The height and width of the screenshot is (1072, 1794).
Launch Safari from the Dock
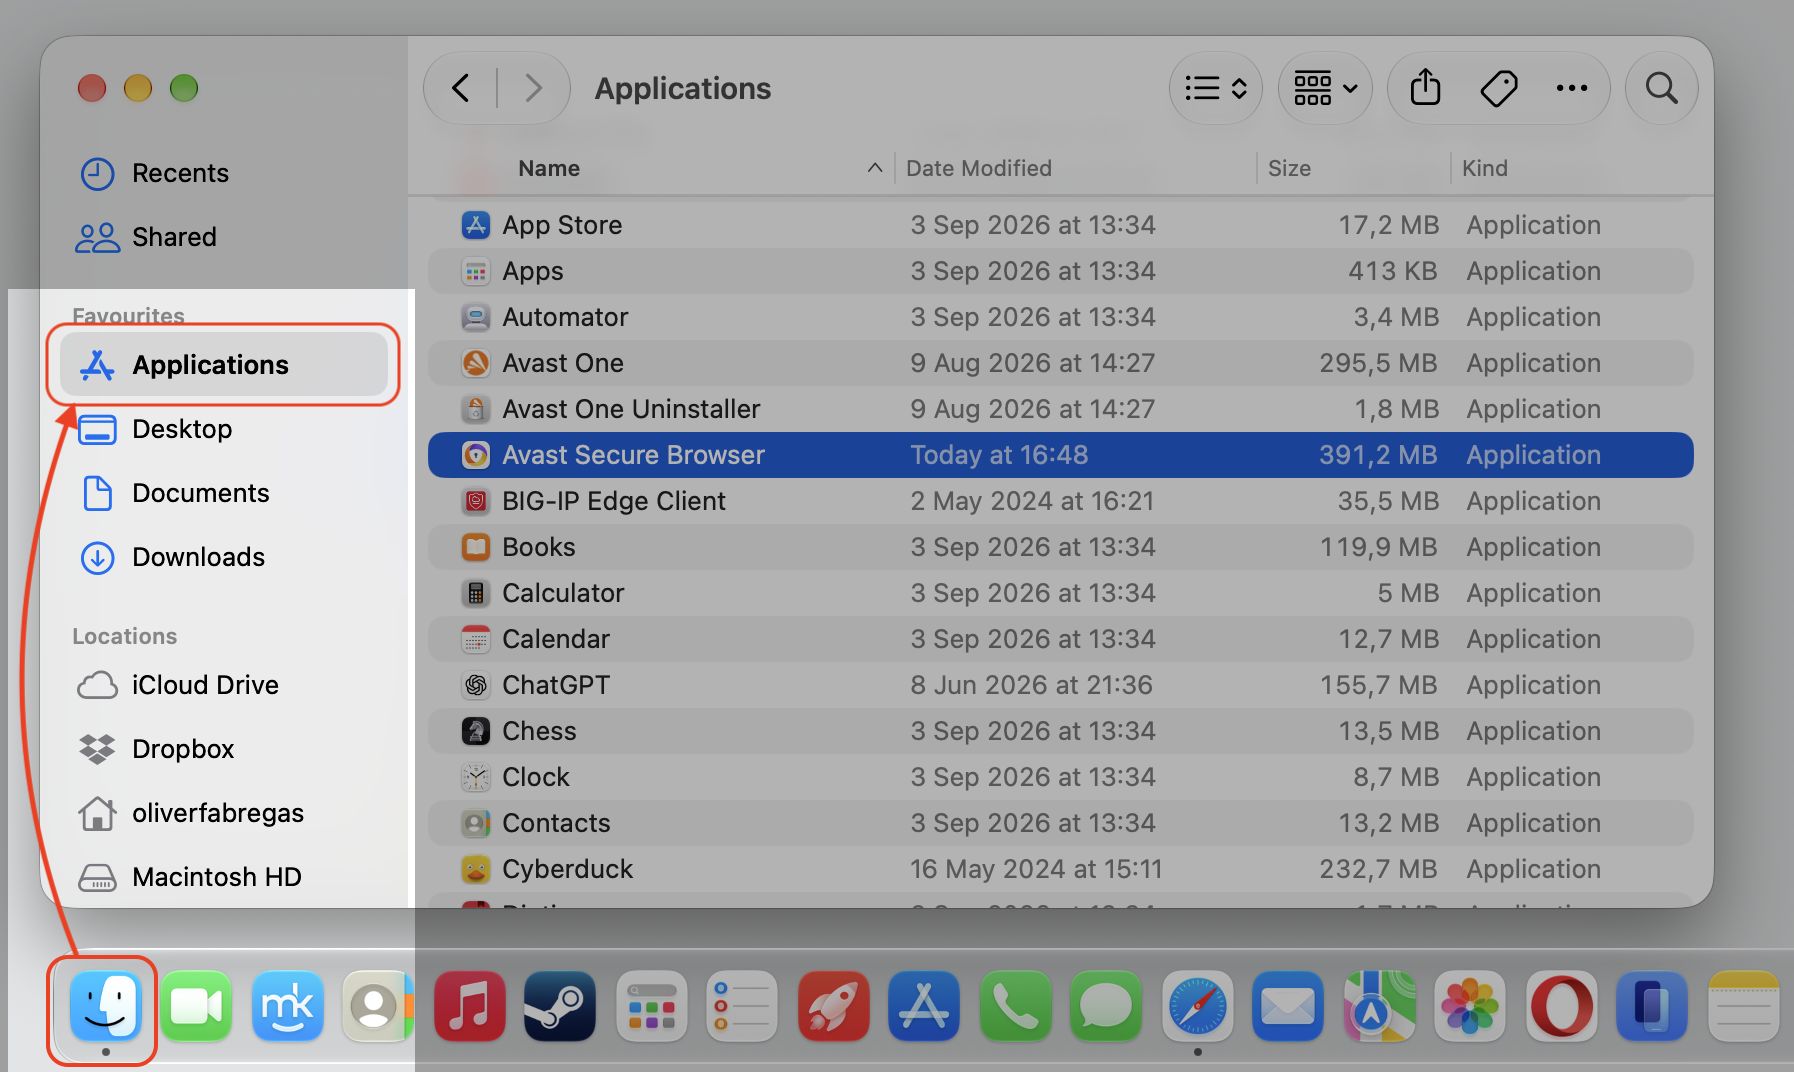[x=1197, y=1006]
